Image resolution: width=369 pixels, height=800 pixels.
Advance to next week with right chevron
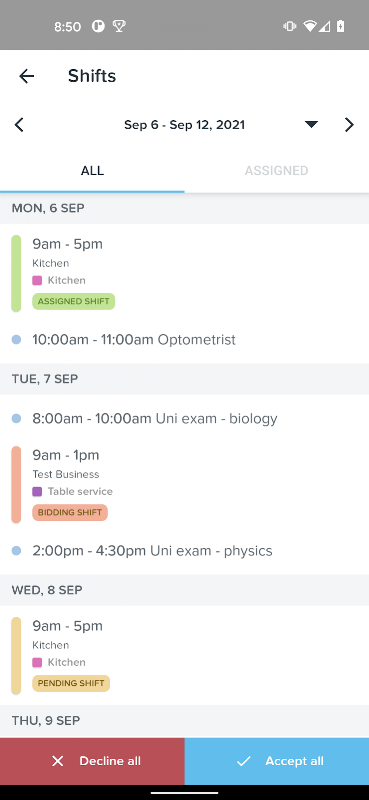coord(349,124)
